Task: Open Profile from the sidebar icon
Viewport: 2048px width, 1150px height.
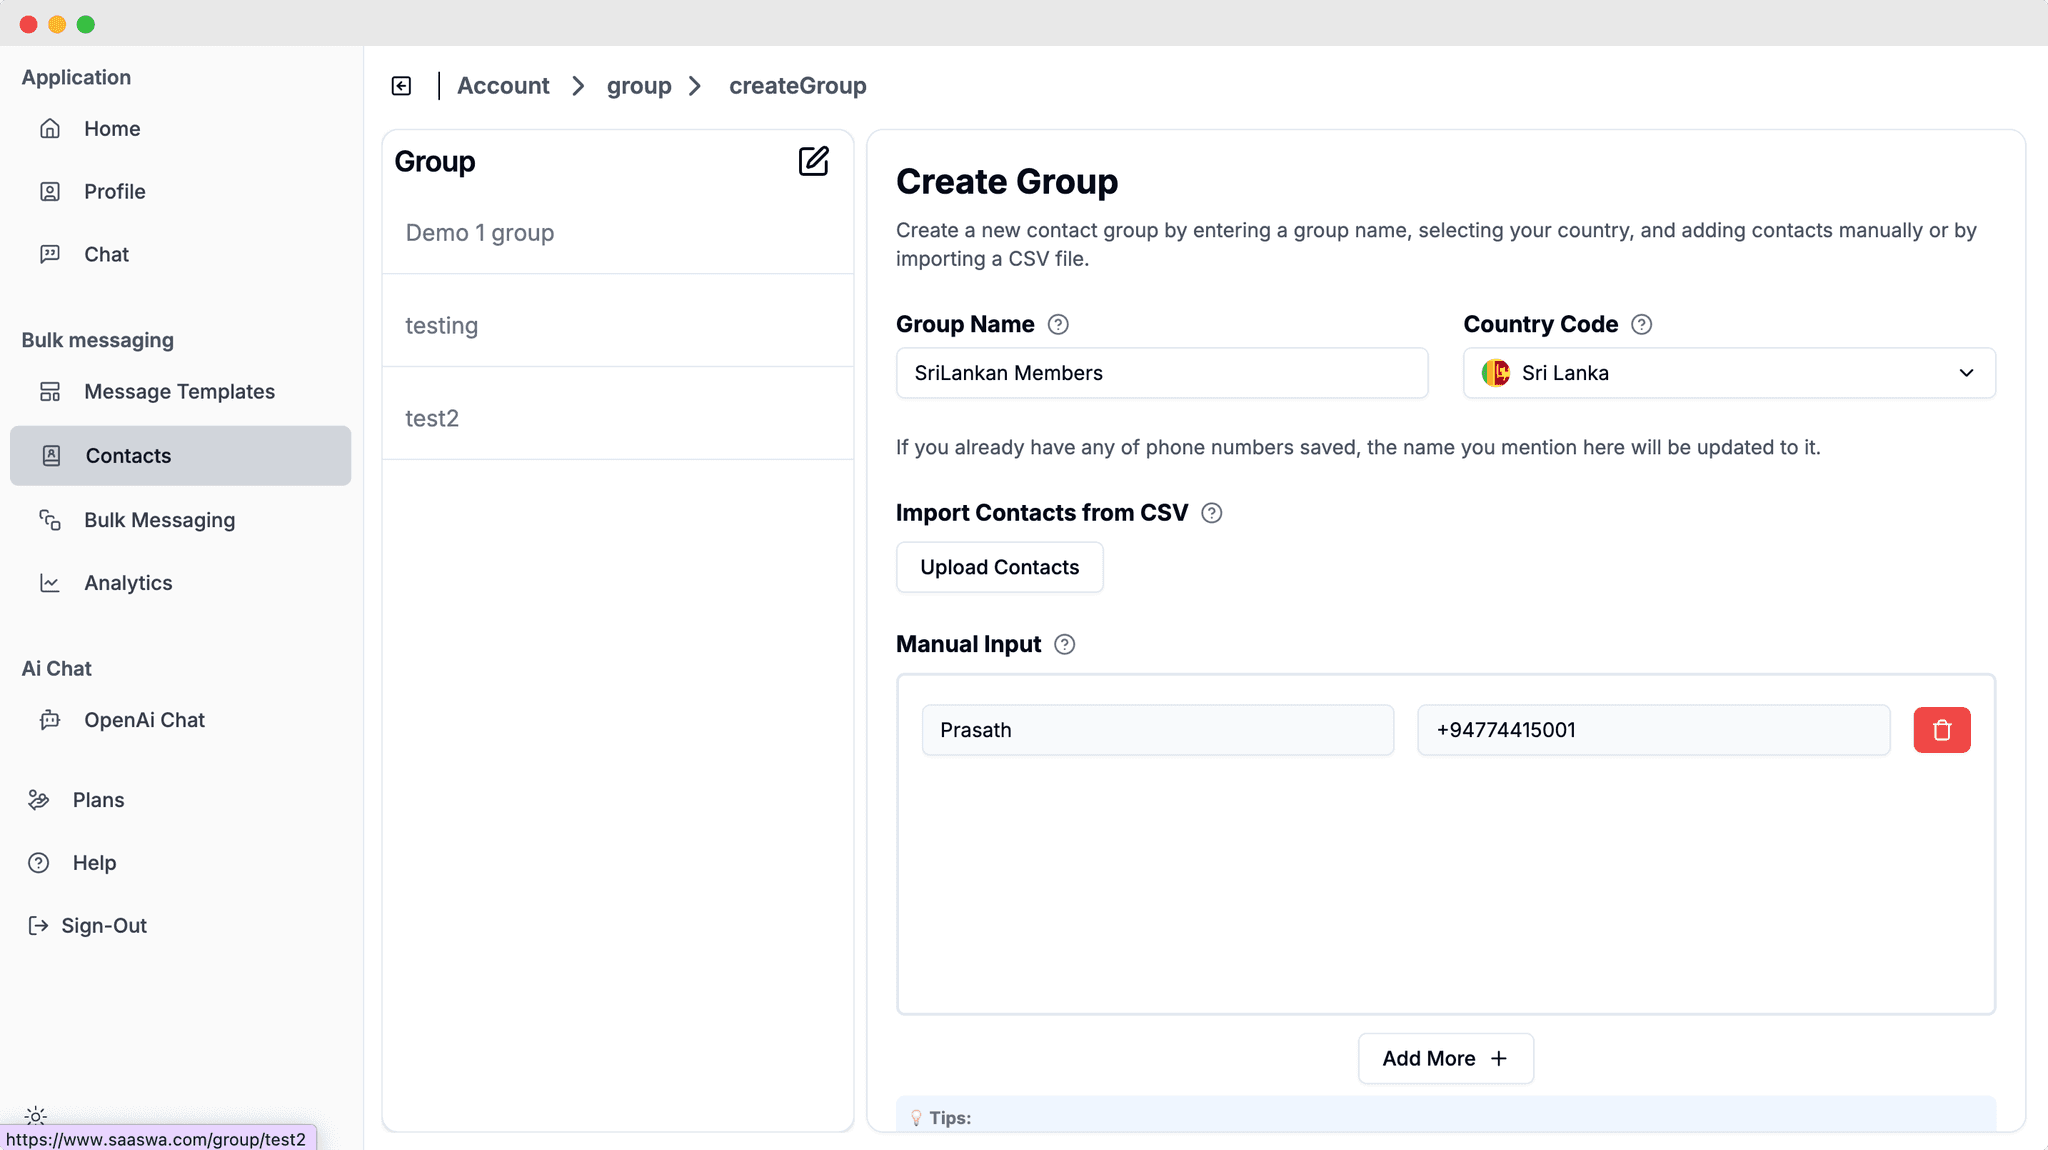Action: tap(51, 191)
